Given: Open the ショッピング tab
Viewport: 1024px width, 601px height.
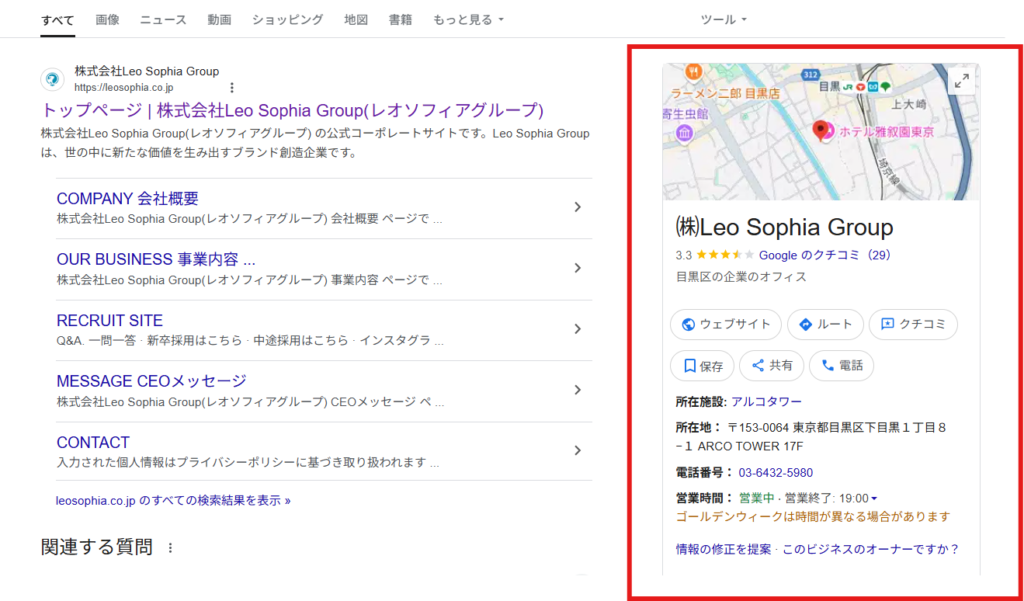Looking at the screenshot, I should [288, 20].
